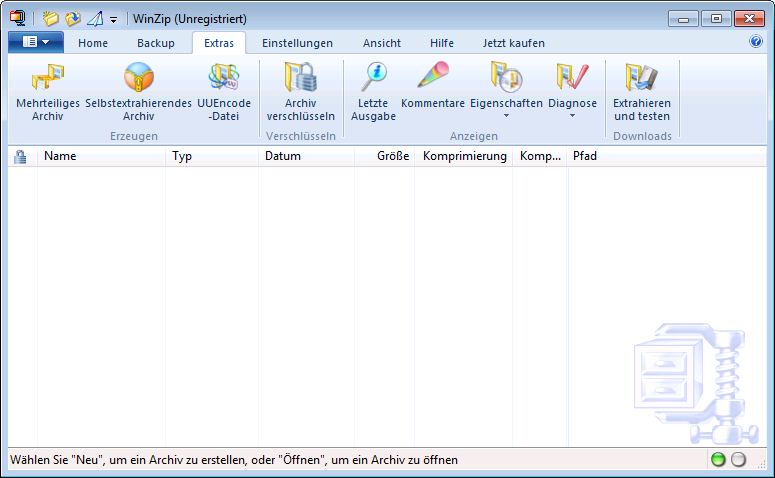
Task: Open Letzte Ausgabe viewer
Action: point(373,92)
